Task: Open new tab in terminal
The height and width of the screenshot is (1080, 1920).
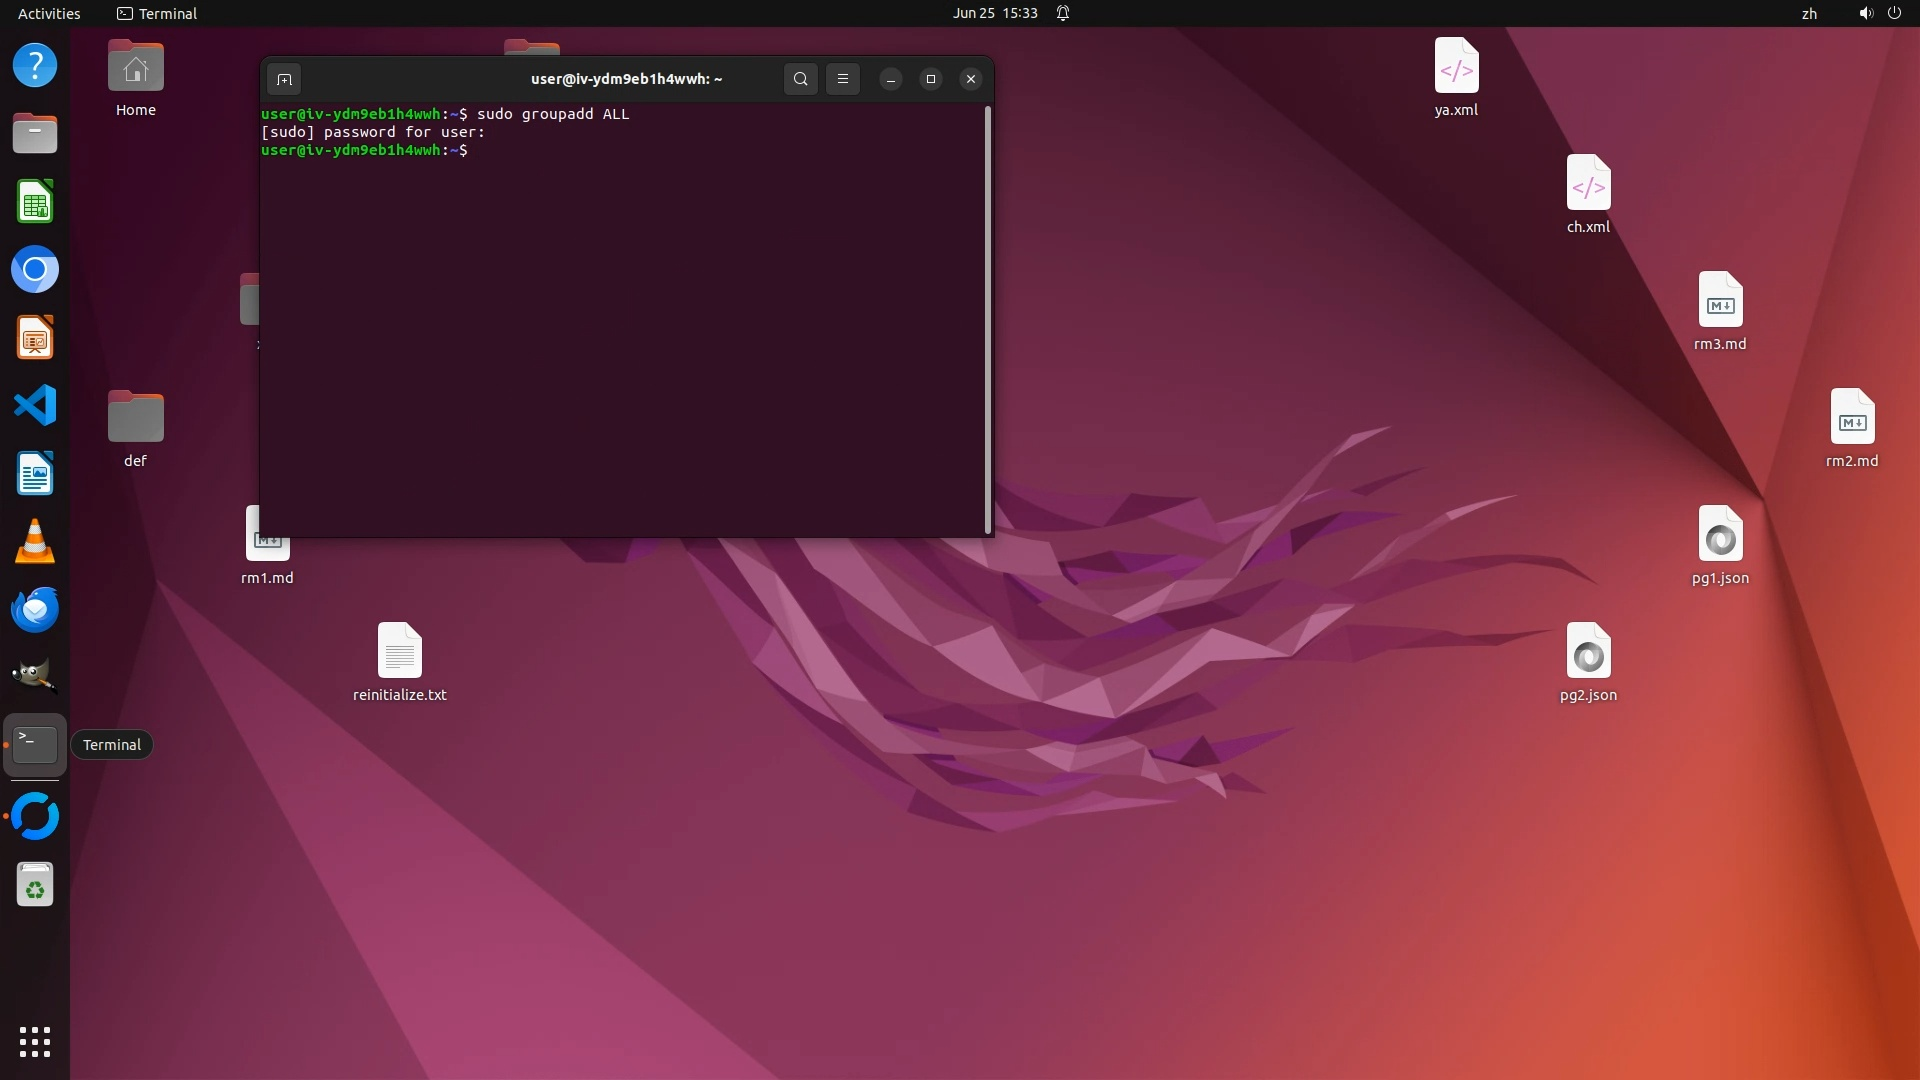Action: click(x=284, y=79)
